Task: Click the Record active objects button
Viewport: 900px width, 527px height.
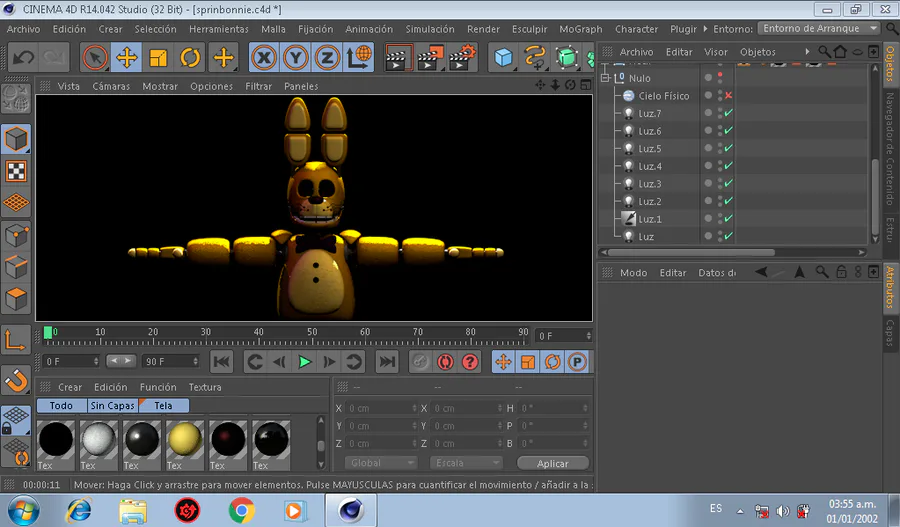Action: (x=421, y=362)
